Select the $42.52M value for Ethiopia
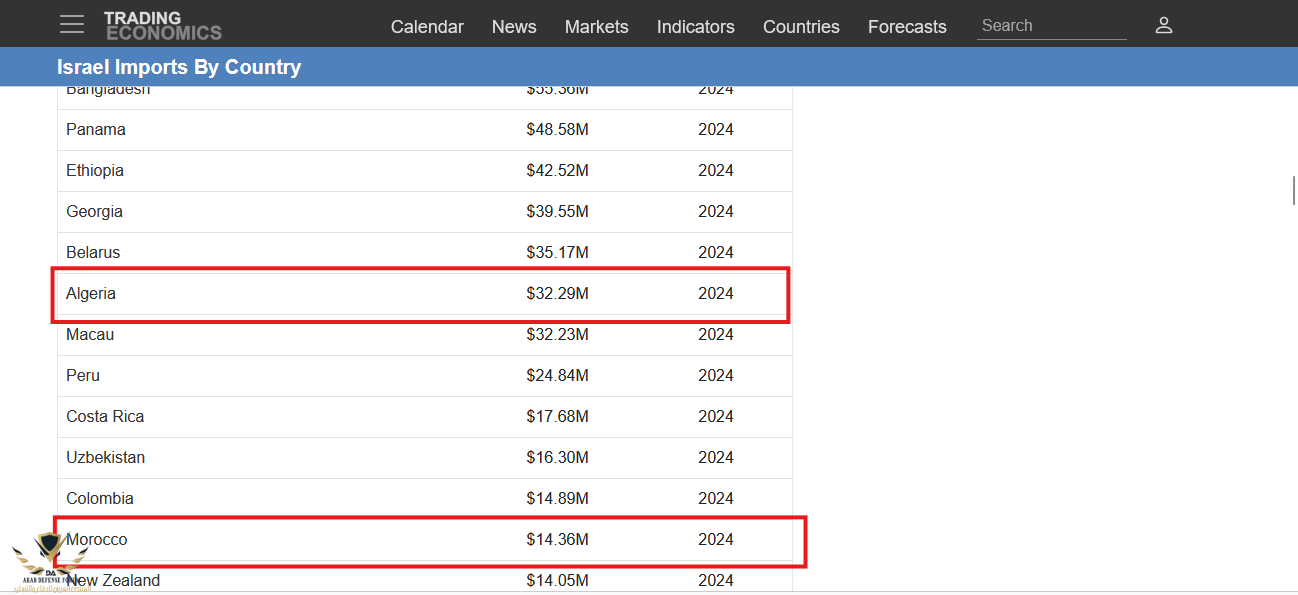Screen dimensions: 1298x595 [558, 171]
